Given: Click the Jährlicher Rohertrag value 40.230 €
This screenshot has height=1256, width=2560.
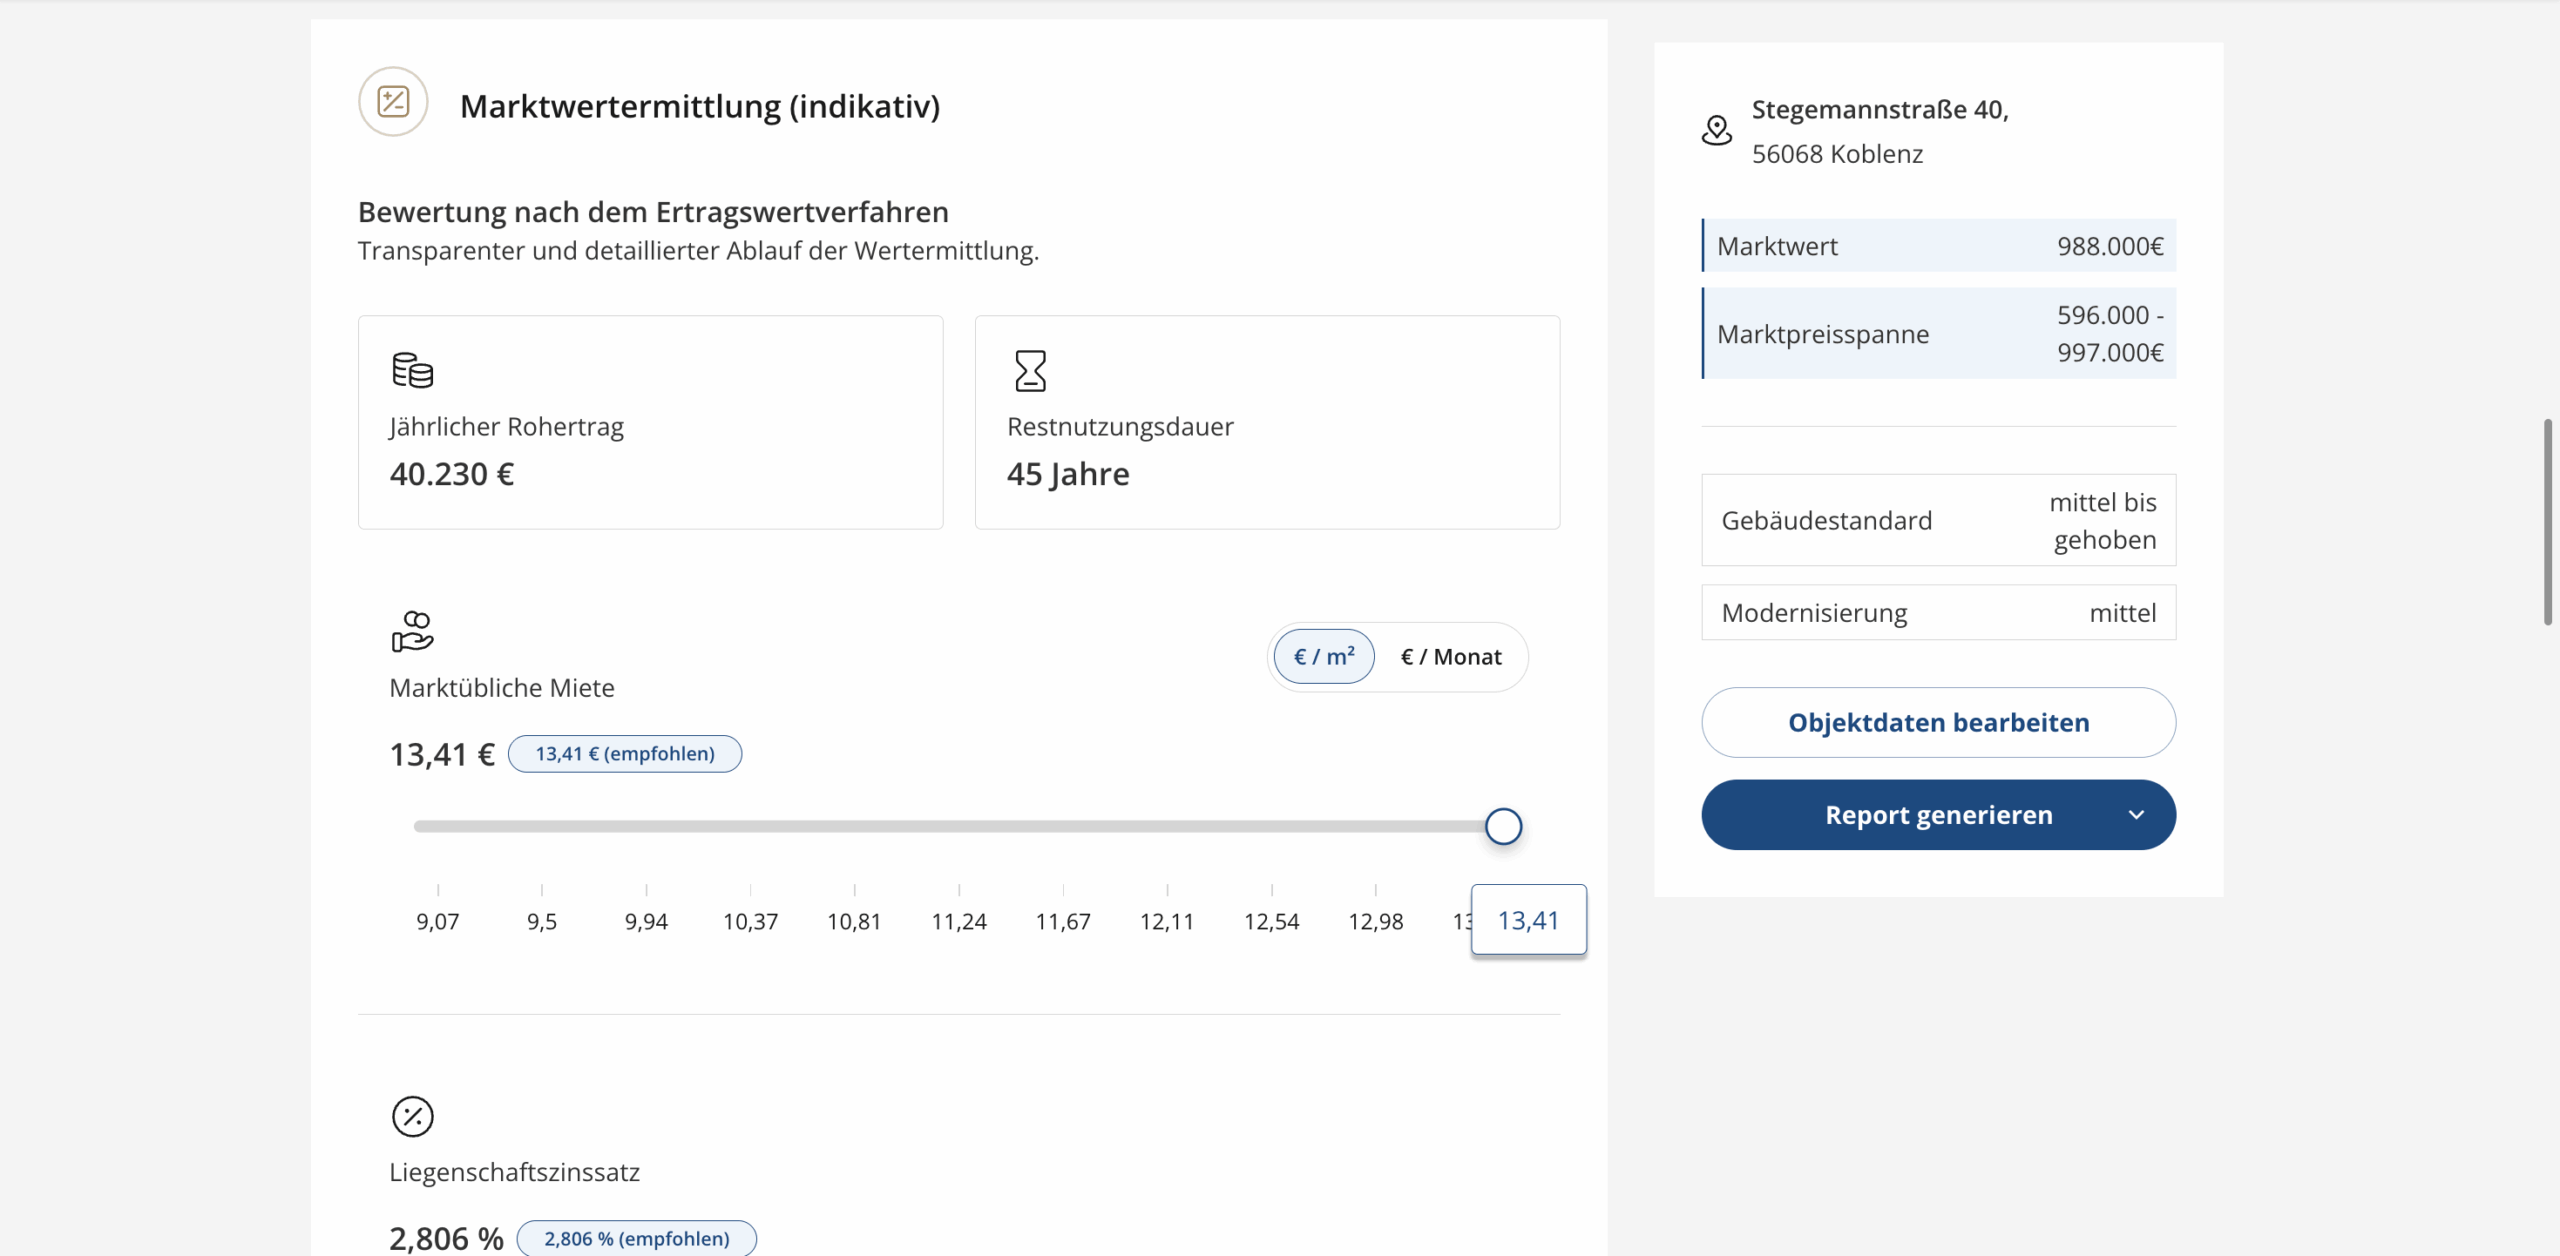Looking at the screenshot, I should [452, 473].
